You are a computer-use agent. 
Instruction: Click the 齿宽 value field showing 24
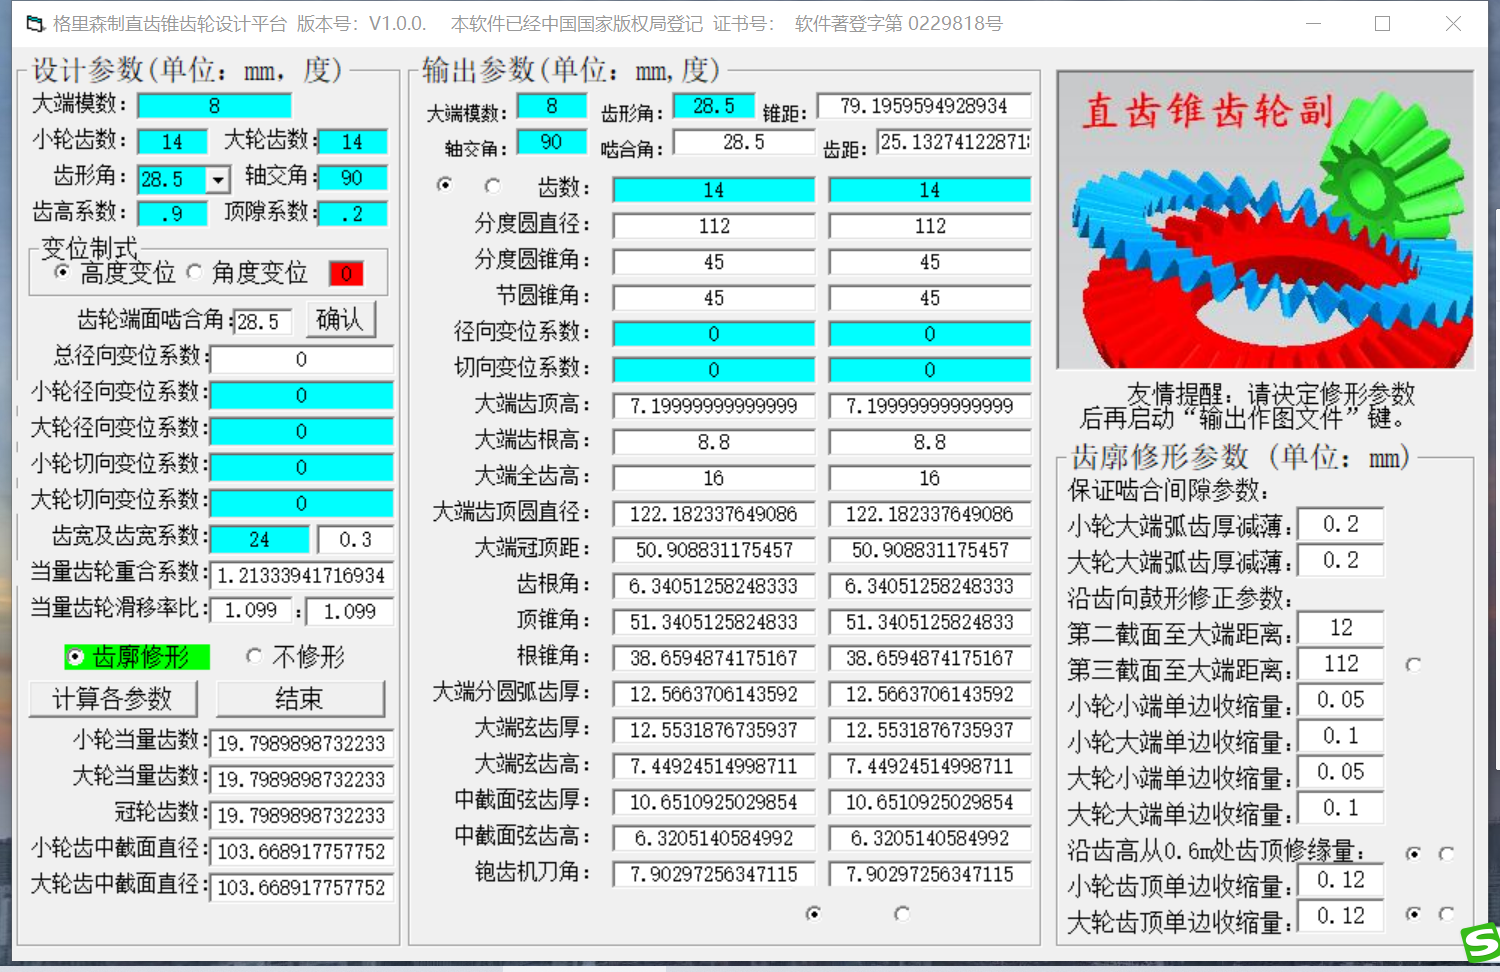point(260,540)
